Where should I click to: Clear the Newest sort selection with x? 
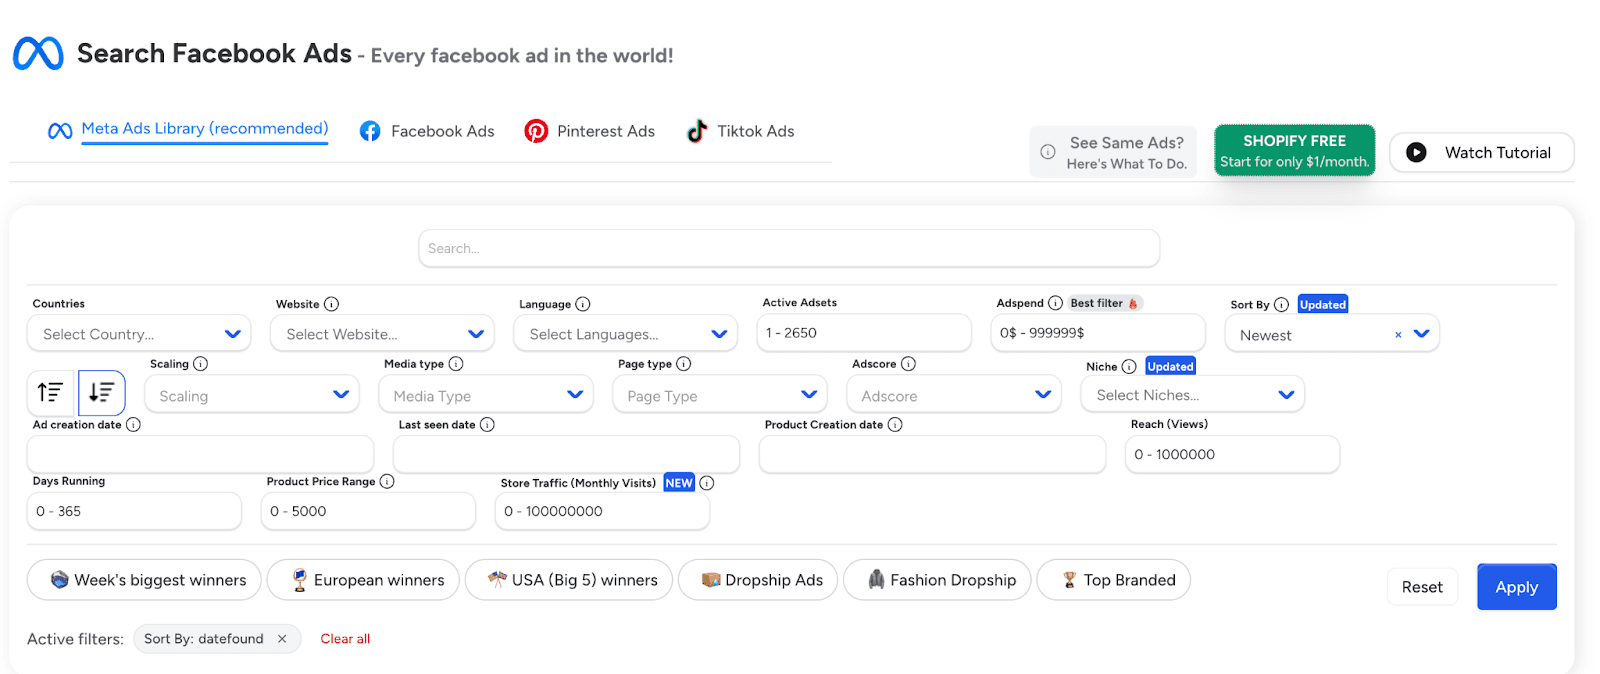(1398, 335)
